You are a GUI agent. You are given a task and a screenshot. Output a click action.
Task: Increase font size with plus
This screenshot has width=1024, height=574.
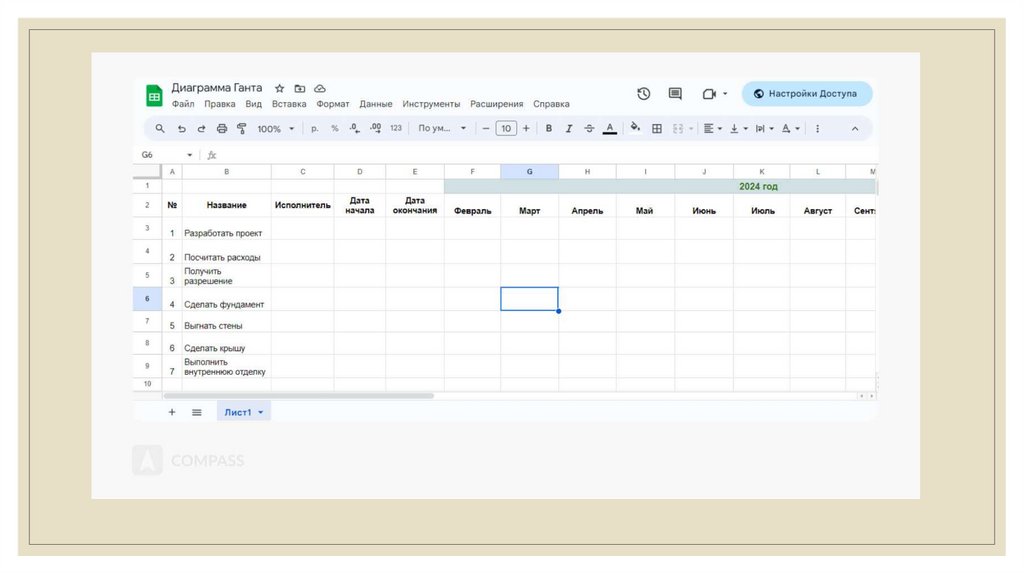pyautogui.click(x=526, y=129)
